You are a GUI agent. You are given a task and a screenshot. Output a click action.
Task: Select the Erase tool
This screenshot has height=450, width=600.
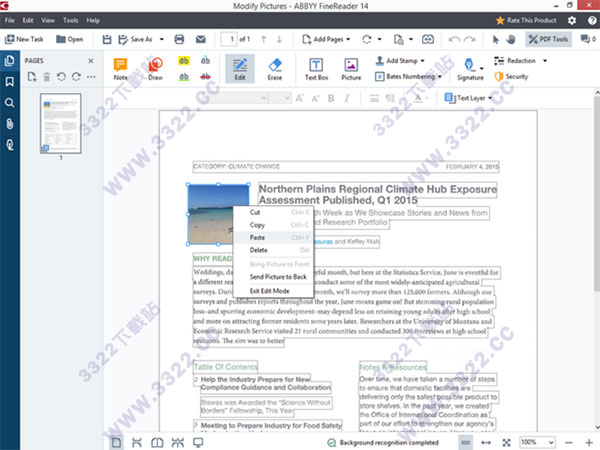[x=275, y=69]
